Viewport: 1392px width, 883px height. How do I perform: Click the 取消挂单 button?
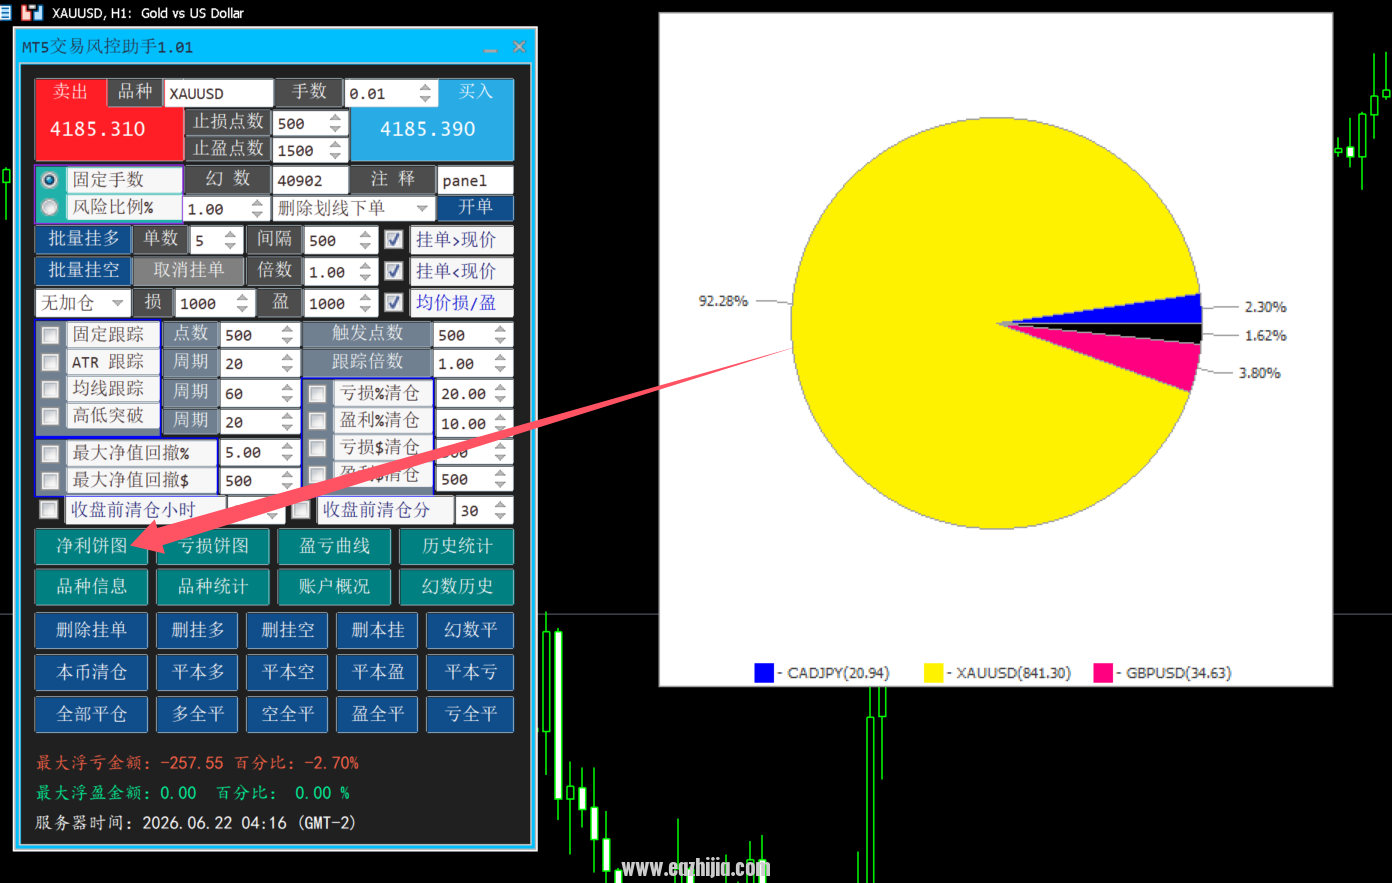(189, 270)
